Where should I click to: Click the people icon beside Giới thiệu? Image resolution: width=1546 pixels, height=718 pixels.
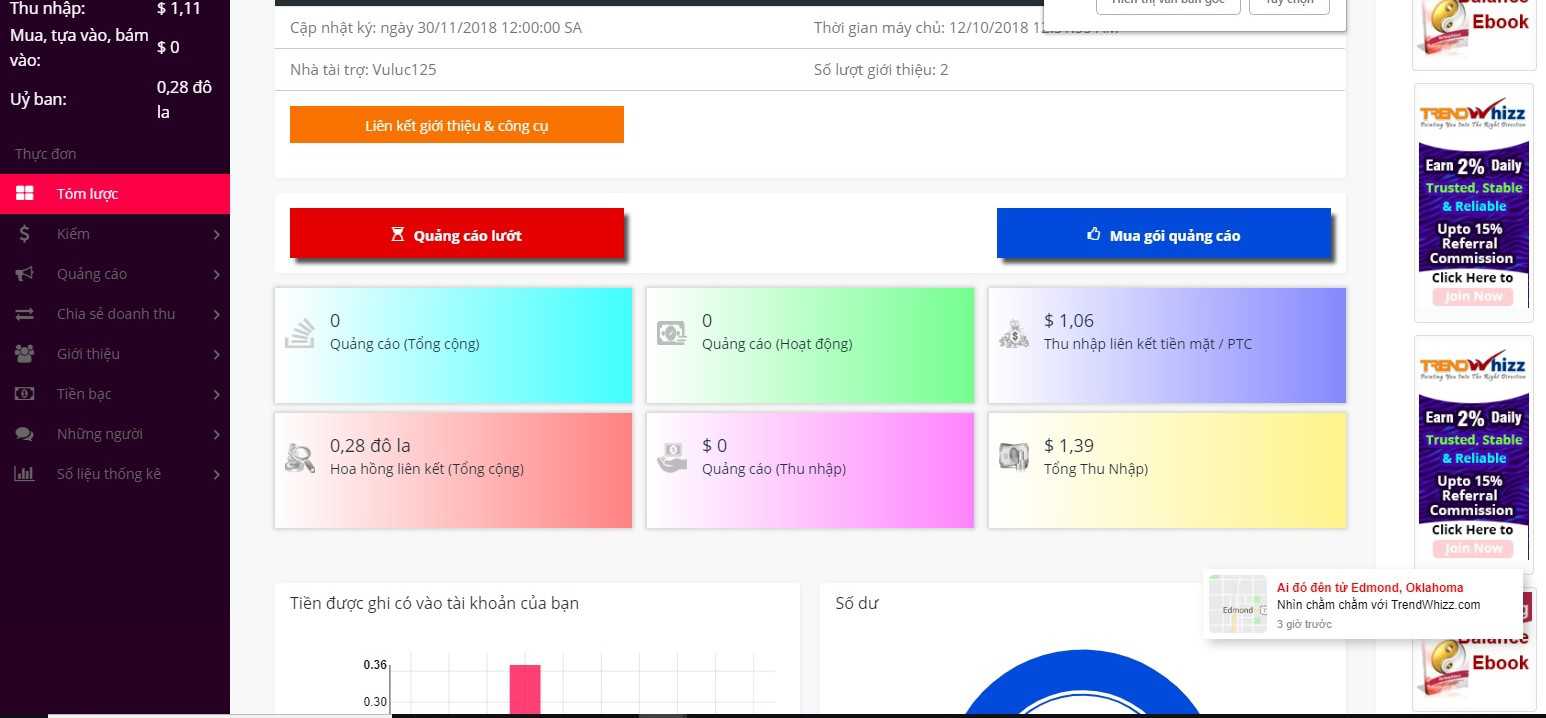pyautogui.click(x=24, y=354)
